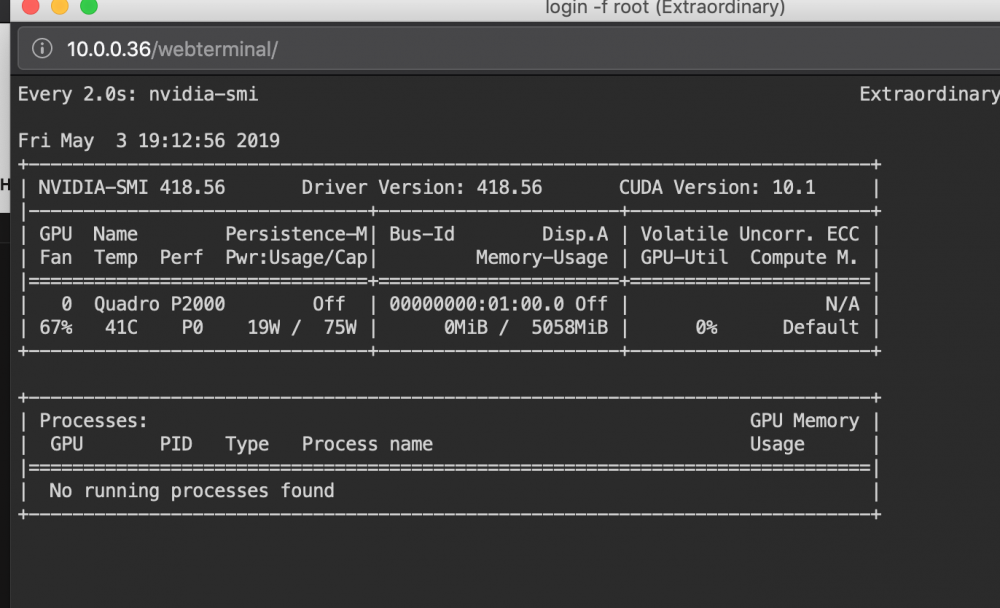Click 'CUDA Version: 10.1' text
The height and width of the screenshot is (608, 1000).
717,188
